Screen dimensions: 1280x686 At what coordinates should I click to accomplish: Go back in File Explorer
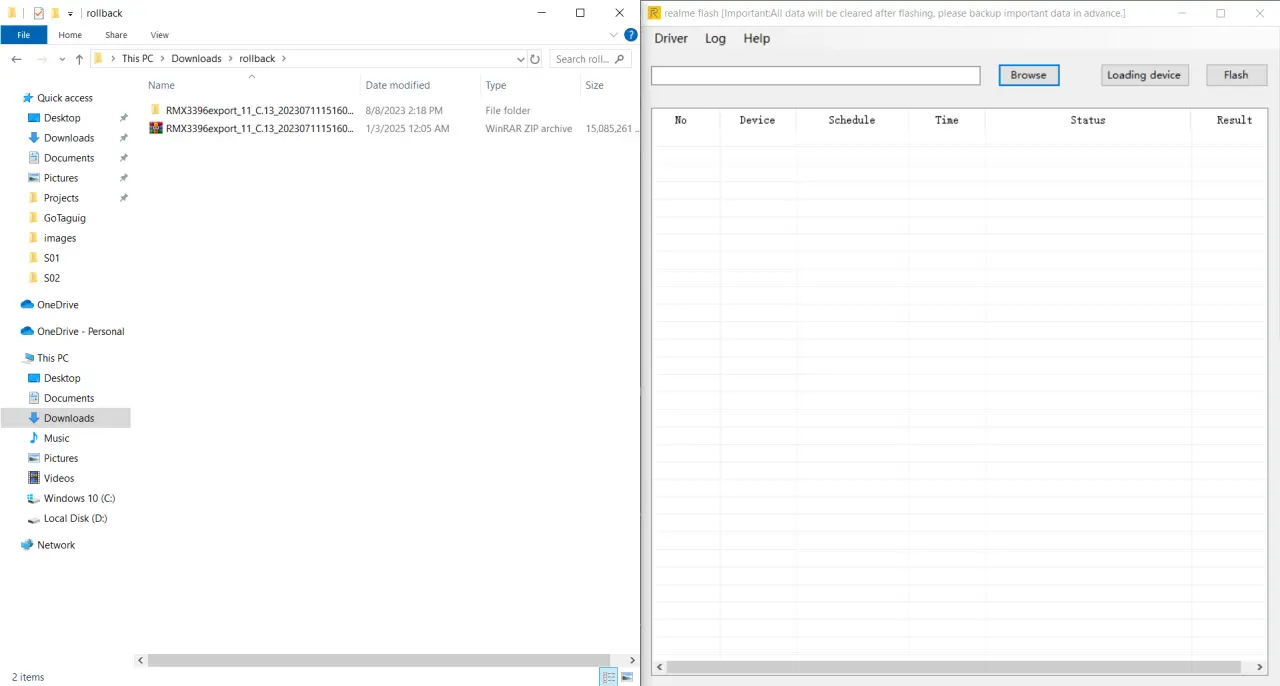[x=16, y=59]
